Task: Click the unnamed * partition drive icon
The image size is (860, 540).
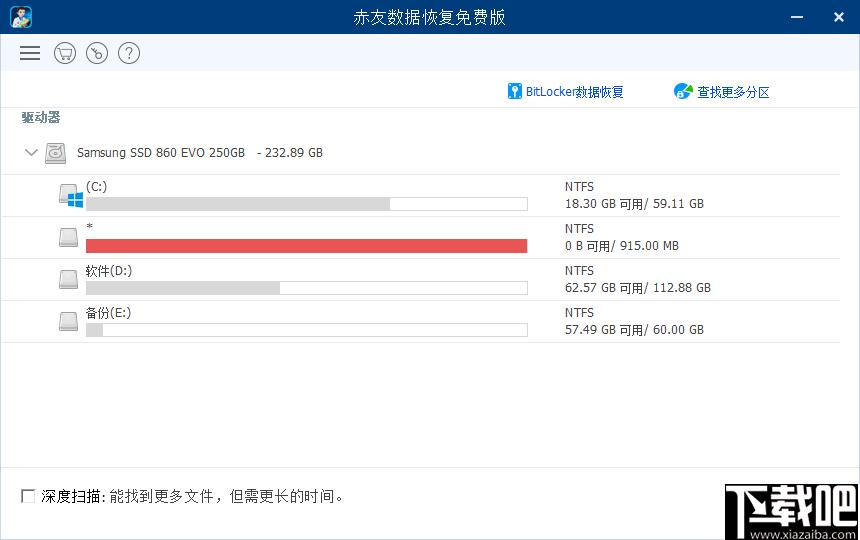Action: [69, 237]
